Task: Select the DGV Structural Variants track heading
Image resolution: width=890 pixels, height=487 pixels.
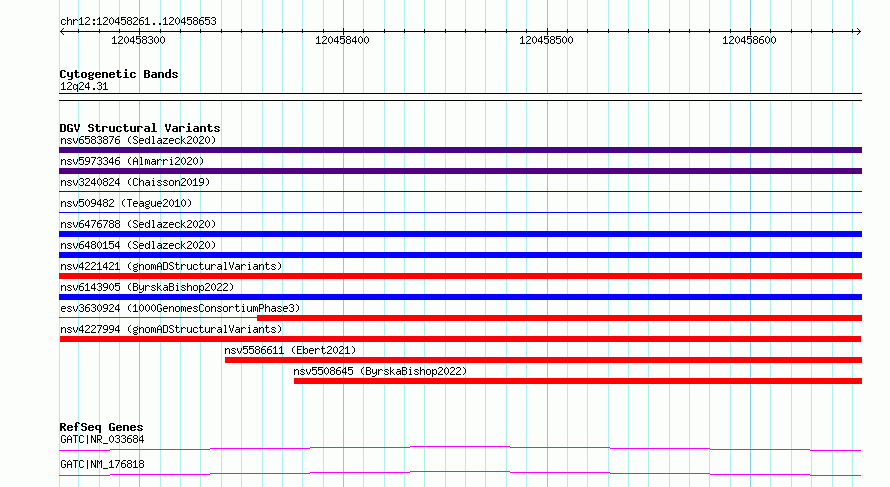Action: pyautogui.click(x=140, y=128)
